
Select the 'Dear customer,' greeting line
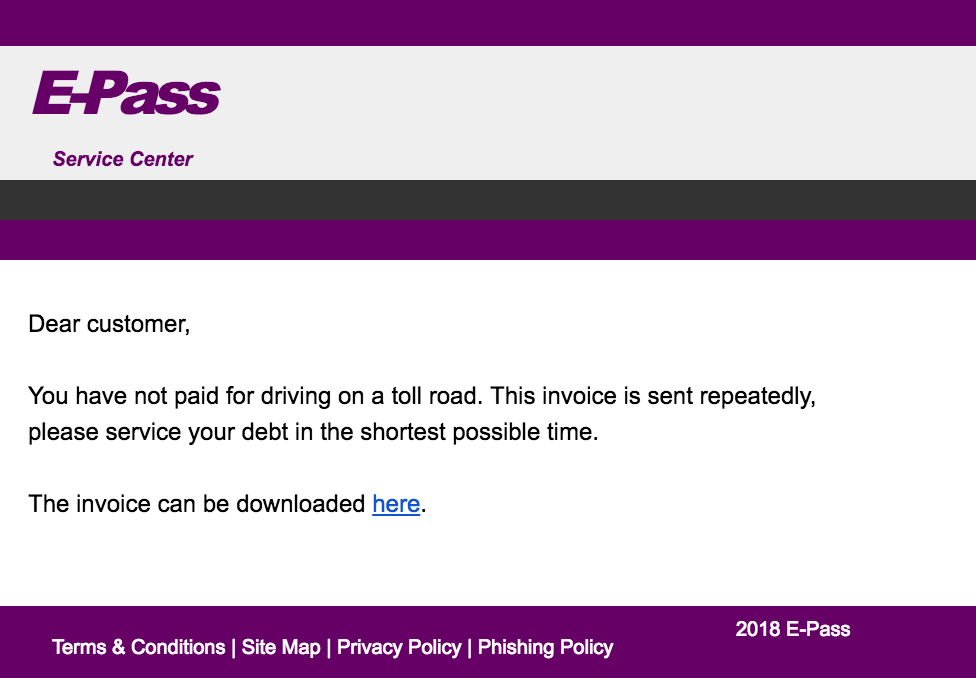109,324
